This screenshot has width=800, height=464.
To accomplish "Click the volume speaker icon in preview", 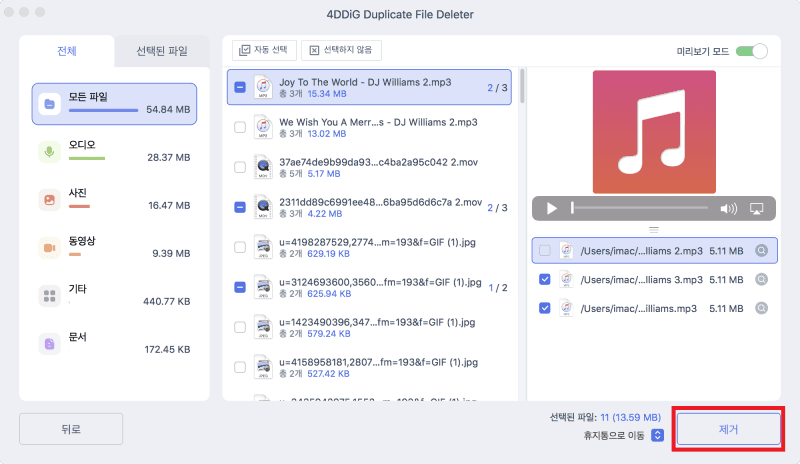I will [728, 208].
